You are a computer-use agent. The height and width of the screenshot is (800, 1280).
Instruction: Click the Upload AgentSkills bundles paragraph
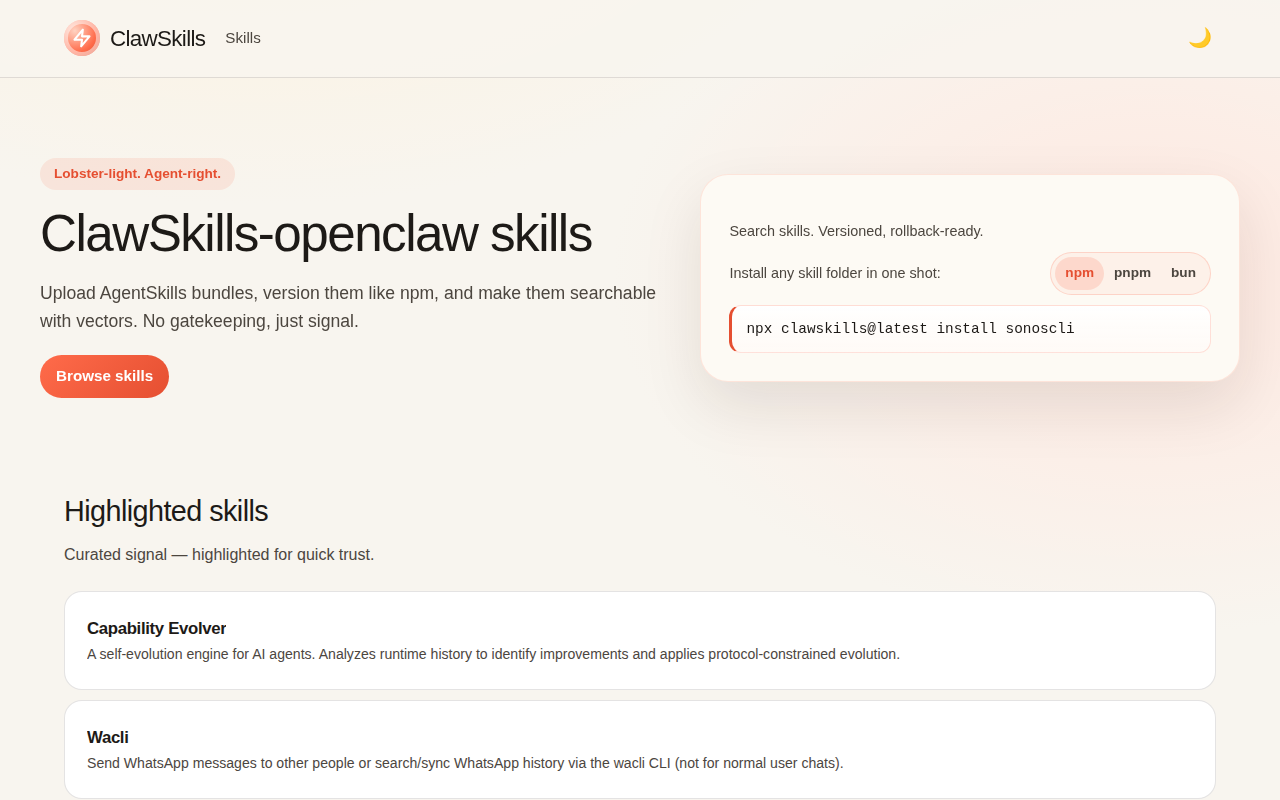pos(348,307)
